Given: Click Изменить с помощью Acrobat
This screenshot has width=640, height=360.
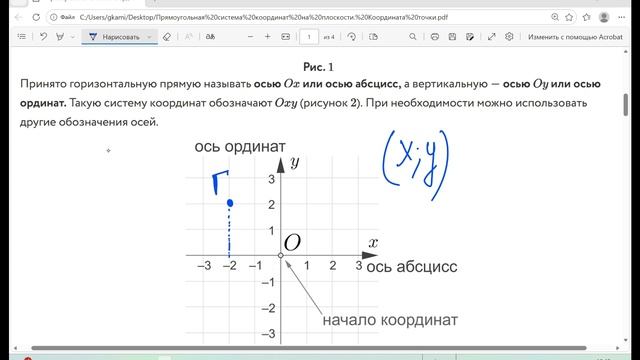Looking at the screenshot, I should (575, 37).
